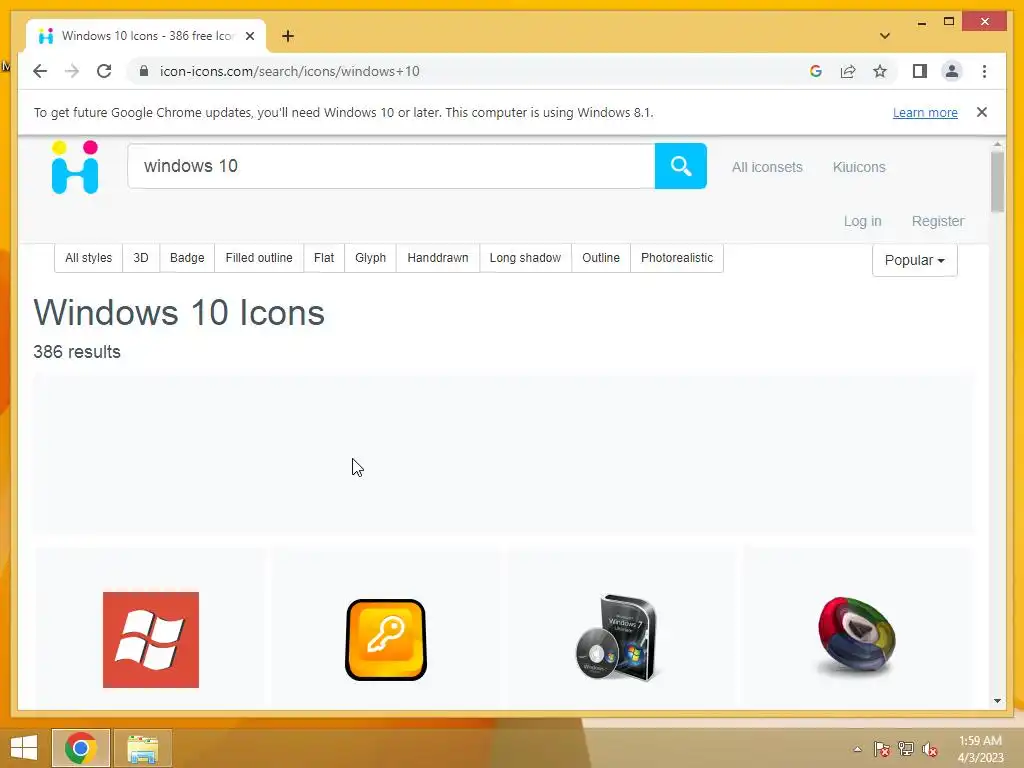Filter by Badge style
The width and height of the screenshot is (1024, 768).
pos(187,258)
